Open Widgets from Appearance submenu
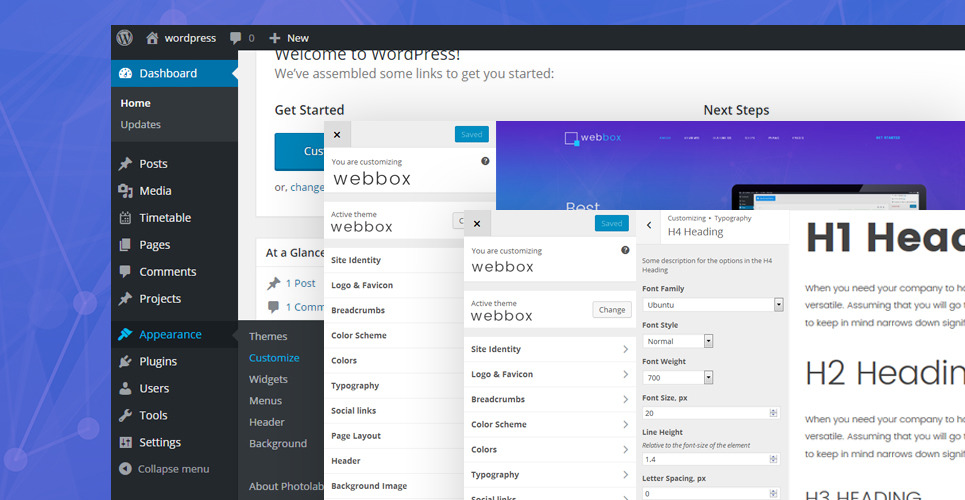The height and width of the screenshot is (500, 965). (x=268, y=380)
